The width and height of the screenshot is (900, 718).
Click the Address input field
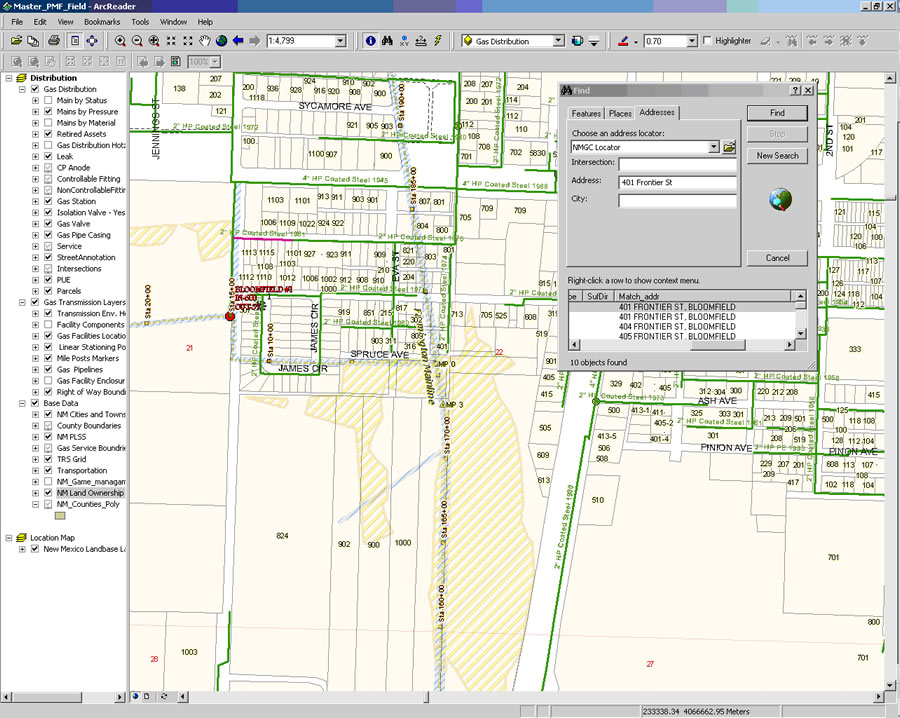[x=677, y=182]
